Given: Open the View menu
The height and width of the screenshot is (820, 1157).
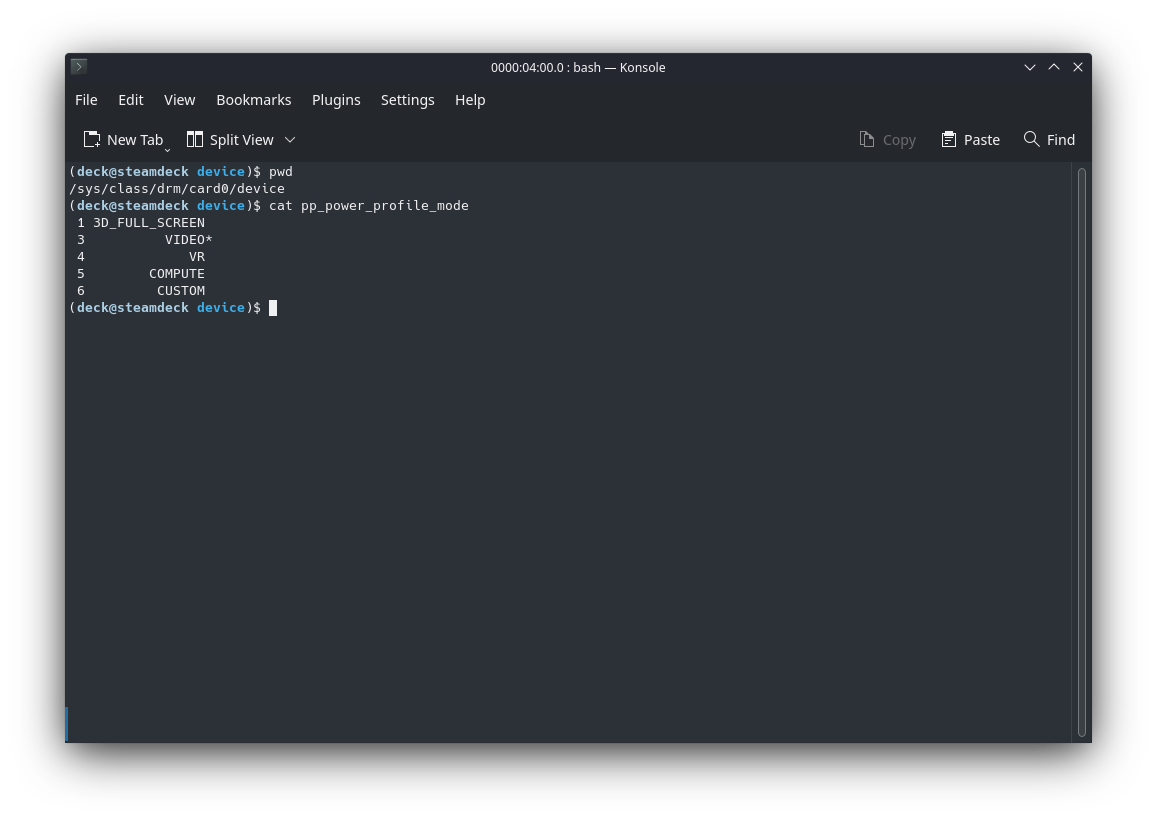Looking at the screenshot, I should 179,100.
